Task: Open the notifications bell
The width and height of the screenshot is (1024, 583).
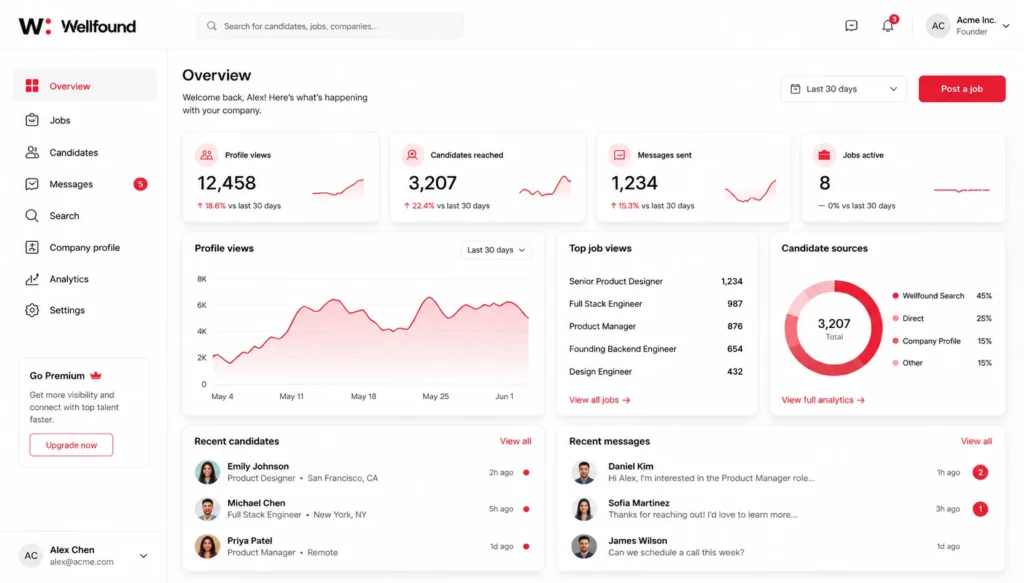Action: pyautogui.click(x=888, y=25)
